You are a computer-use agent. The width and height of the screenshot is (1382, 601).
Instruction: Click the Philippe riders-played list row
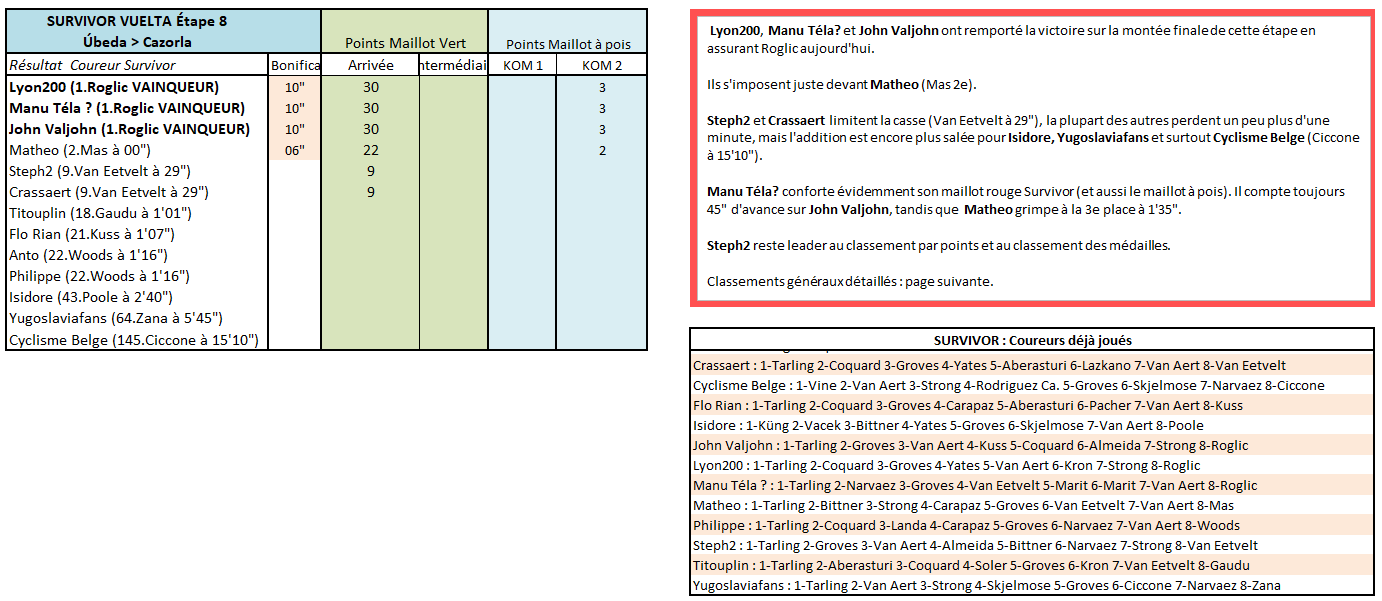pyautogui.click(x=965, y=525)
